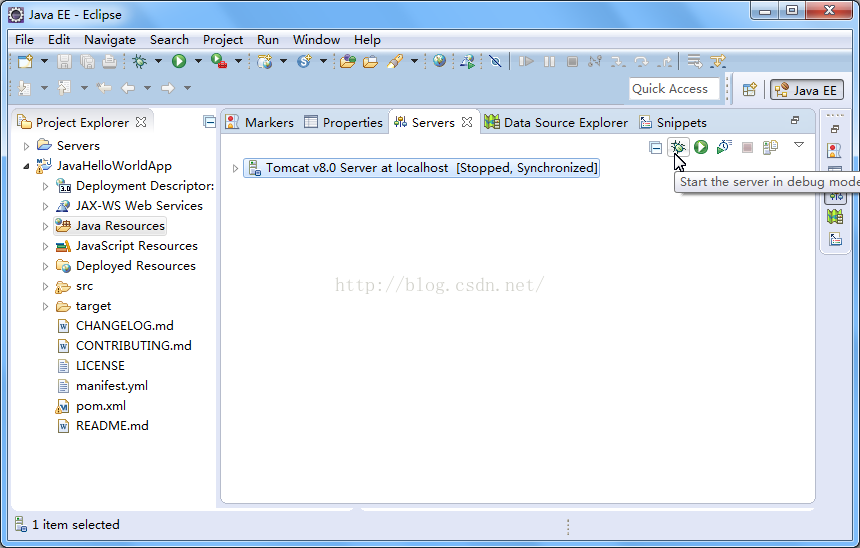860x548 pixels.
Task: Open the Project menu
Action: [x=223, y=39]
